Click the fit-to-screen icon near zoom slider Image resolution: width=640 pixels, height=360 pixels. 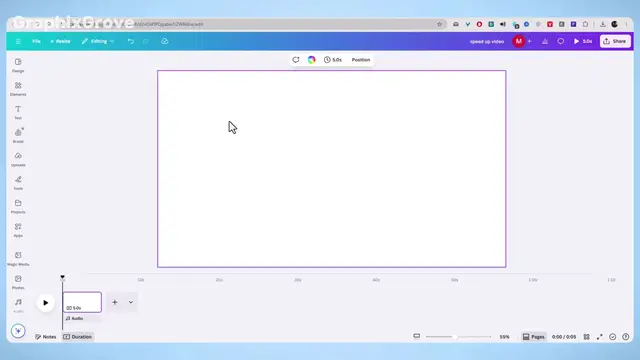click(416, 336)
